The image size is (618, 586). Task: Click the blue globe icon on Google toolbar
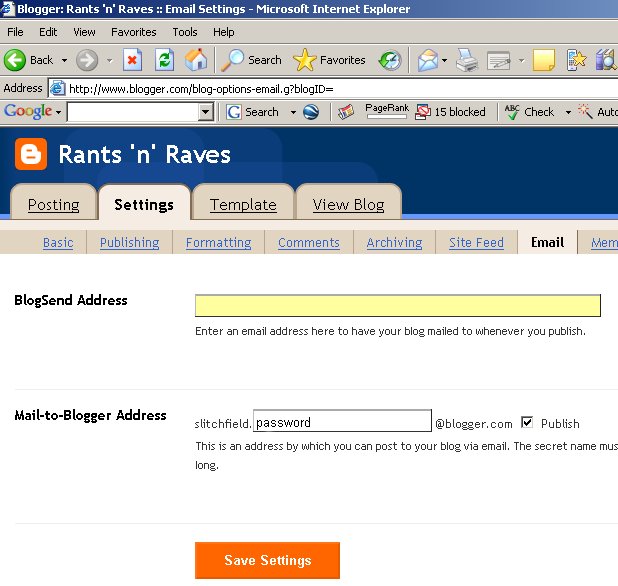[x=311, y=112]
